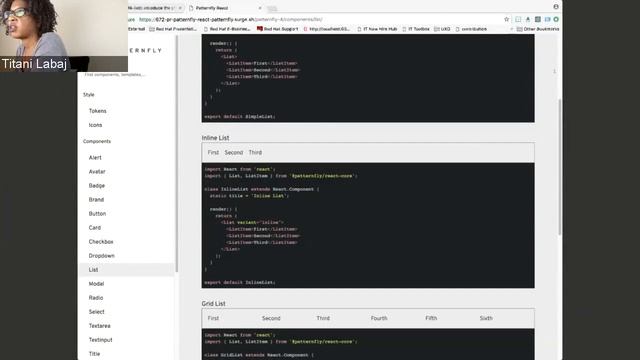Open the Red Hat Presentations bookmark folder
This screenshot has width=640, height=360.
click(173, 29)
